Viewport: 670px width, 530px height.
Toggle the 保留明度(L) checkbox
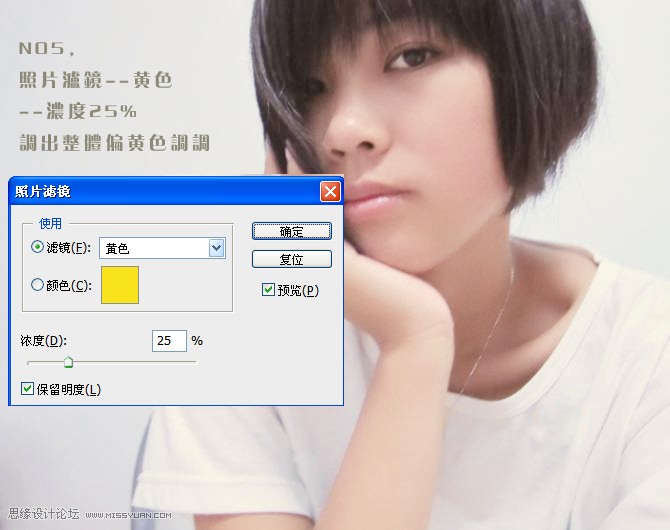tap(27, 389)
